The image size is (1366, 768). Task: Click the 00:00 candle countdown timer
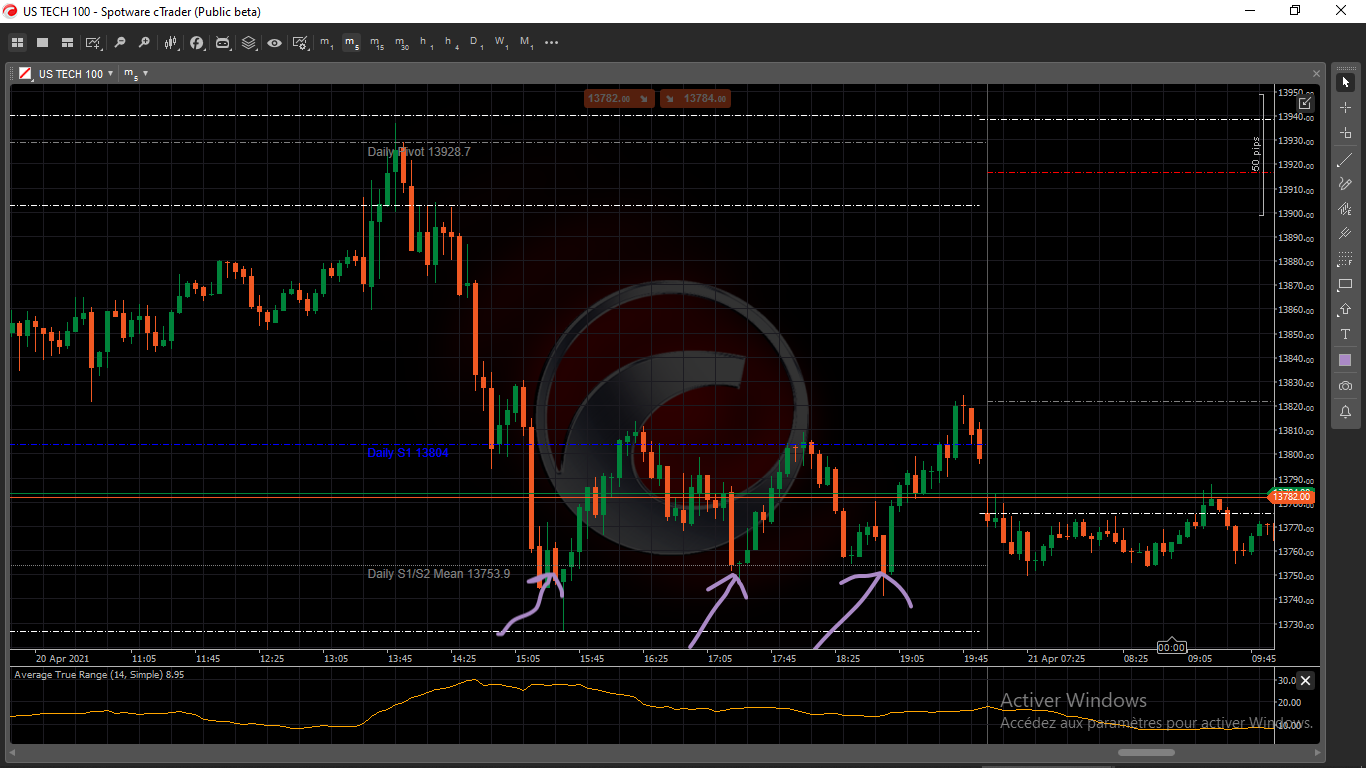pyautogui.click(x=1171, y=647)
